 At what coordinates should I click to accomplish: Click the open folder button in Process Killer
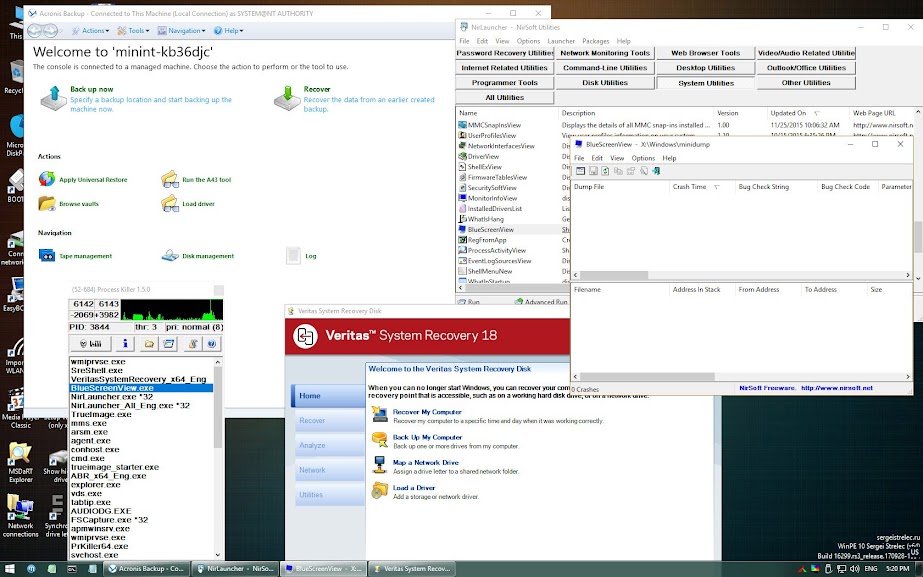click(149, 343)
